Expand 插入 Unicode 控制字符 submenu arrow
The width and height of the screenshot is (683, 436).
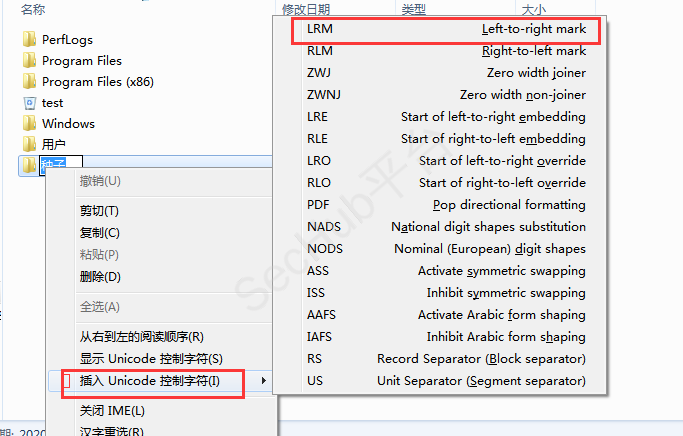[264, 381]
